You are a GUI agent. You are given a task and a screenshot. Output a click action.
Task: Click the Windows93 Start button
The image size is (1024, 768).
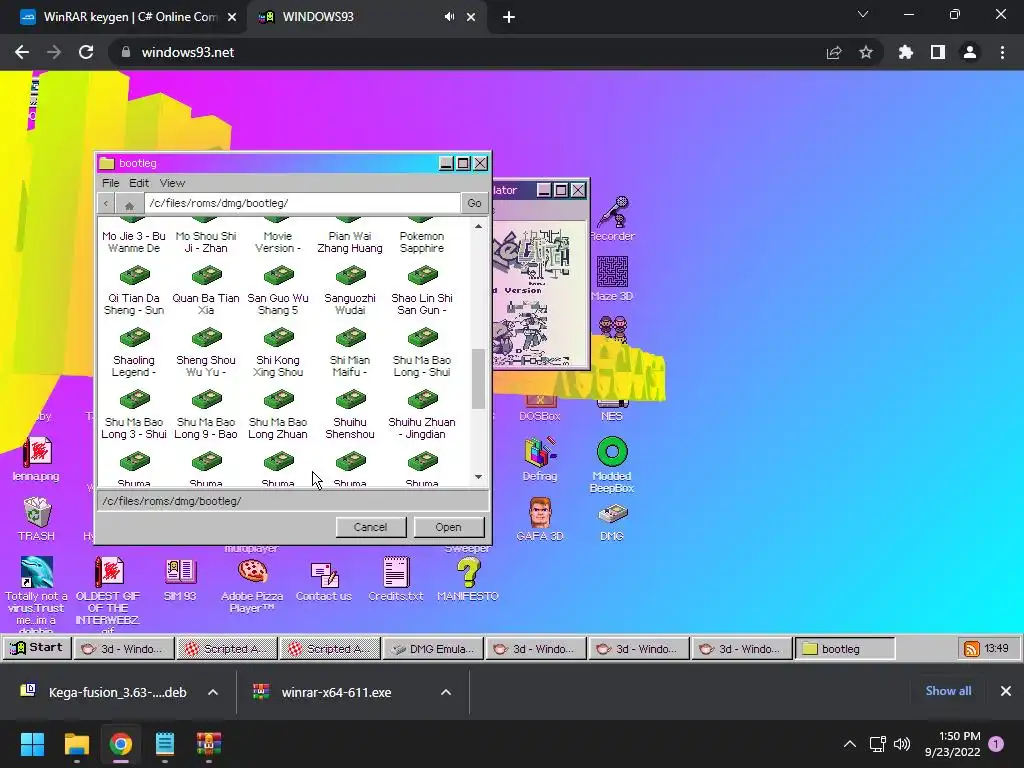click(38, 648)
